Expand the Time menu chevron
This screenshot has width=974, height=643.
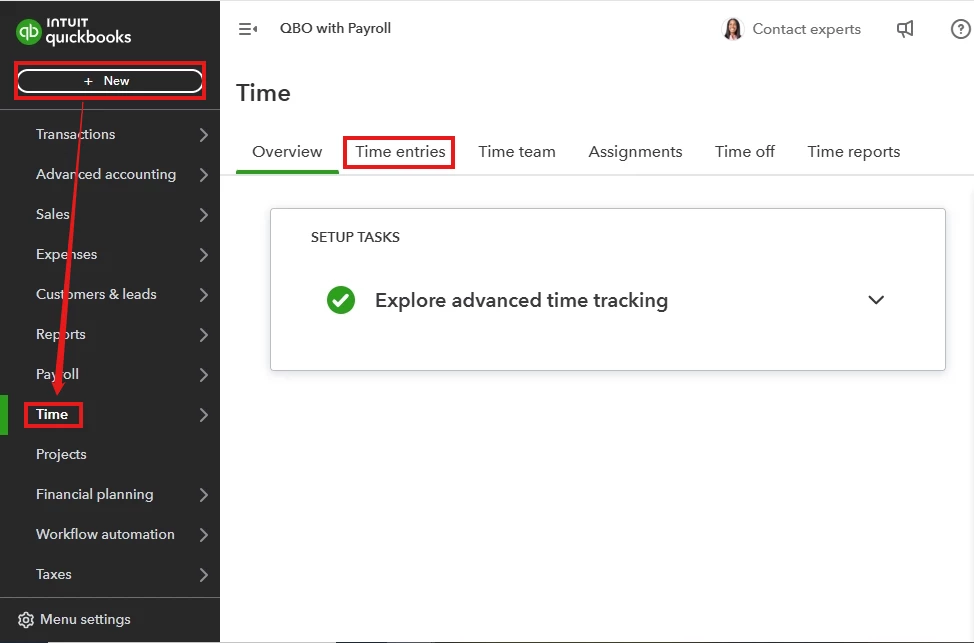[x=204, y=414]
